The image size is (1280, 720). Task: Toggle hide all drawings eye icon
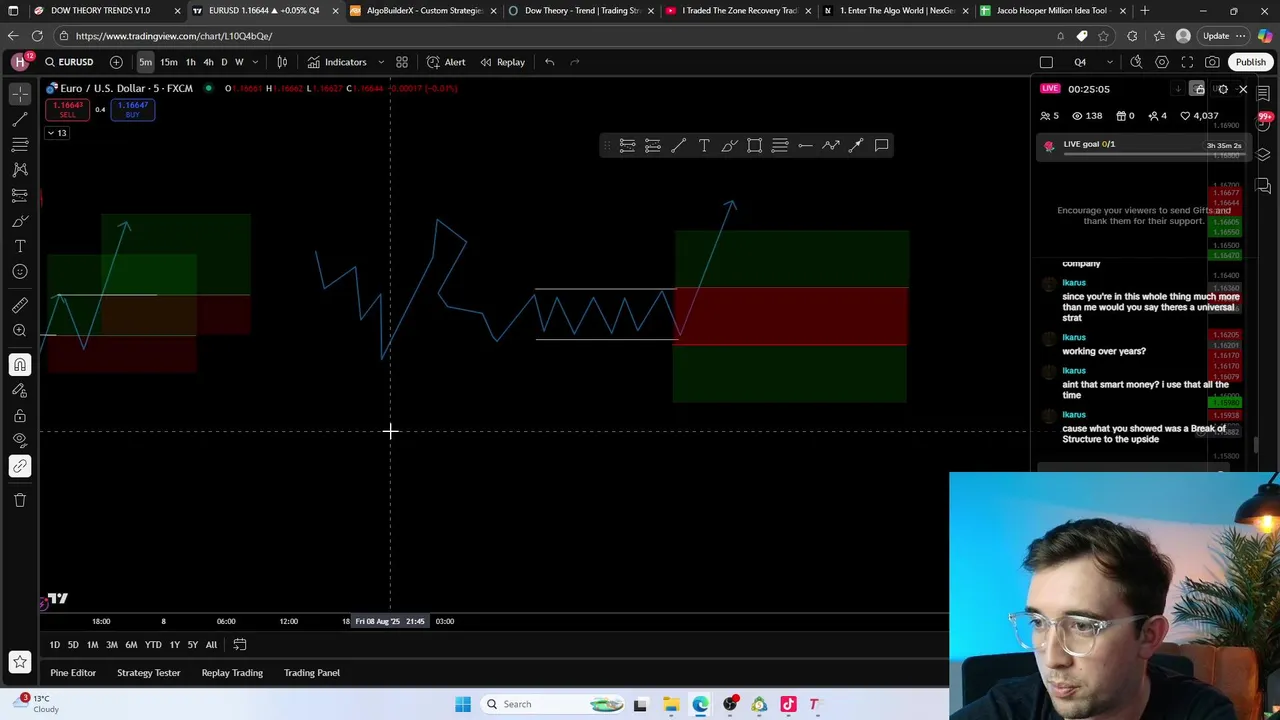pos(20,441)
